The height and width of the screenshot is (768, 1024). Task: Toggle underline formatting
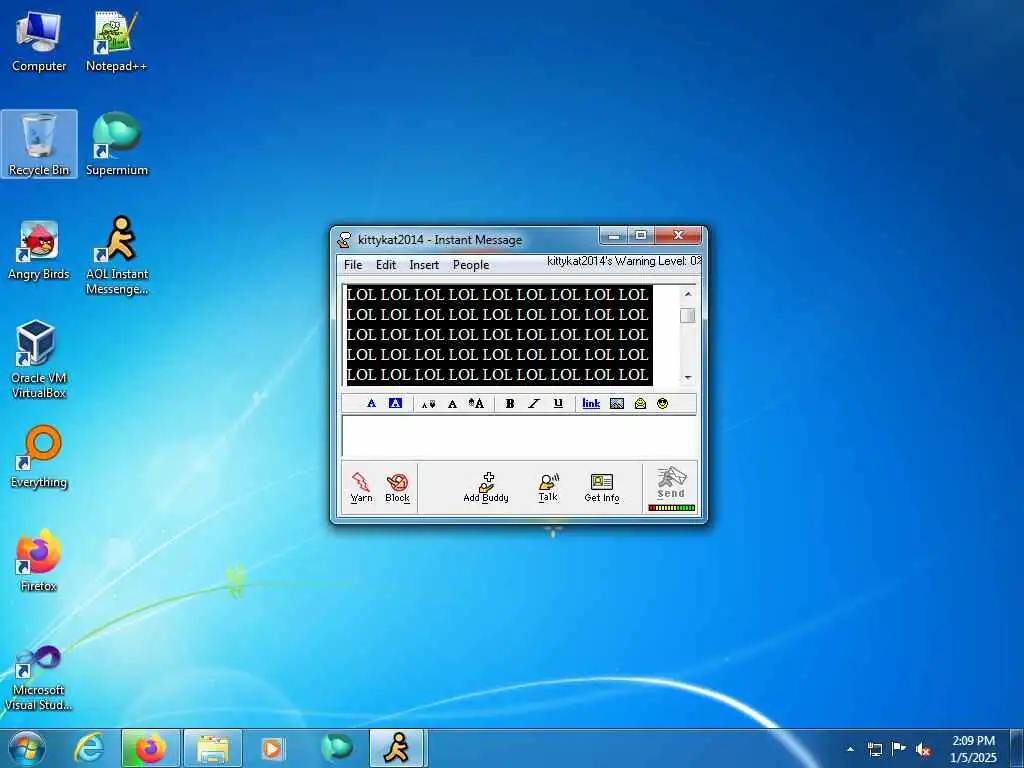pos(558,404)
